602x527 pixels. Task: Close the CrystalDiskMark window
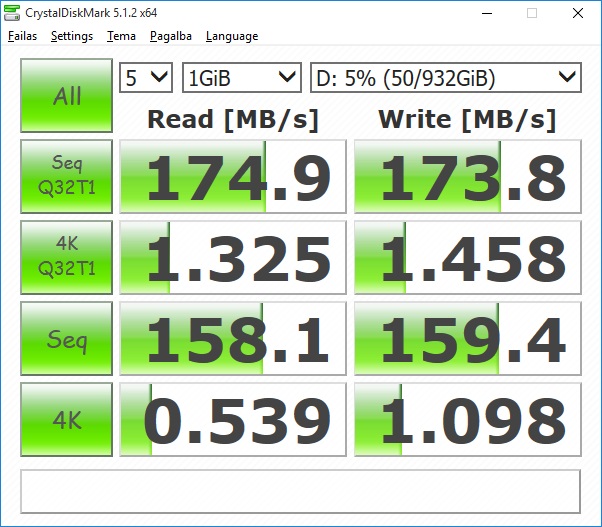click(578, 13)
